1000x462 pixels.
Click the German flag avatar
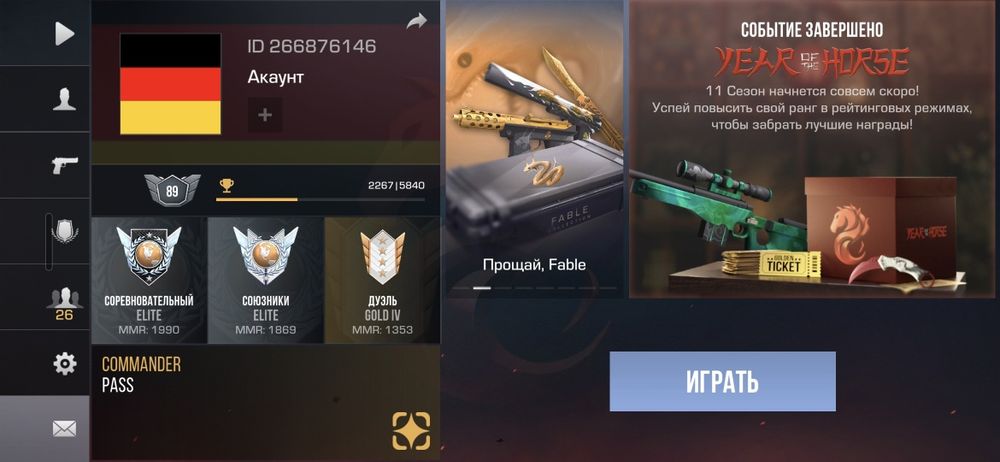click(x=170, y=84)
